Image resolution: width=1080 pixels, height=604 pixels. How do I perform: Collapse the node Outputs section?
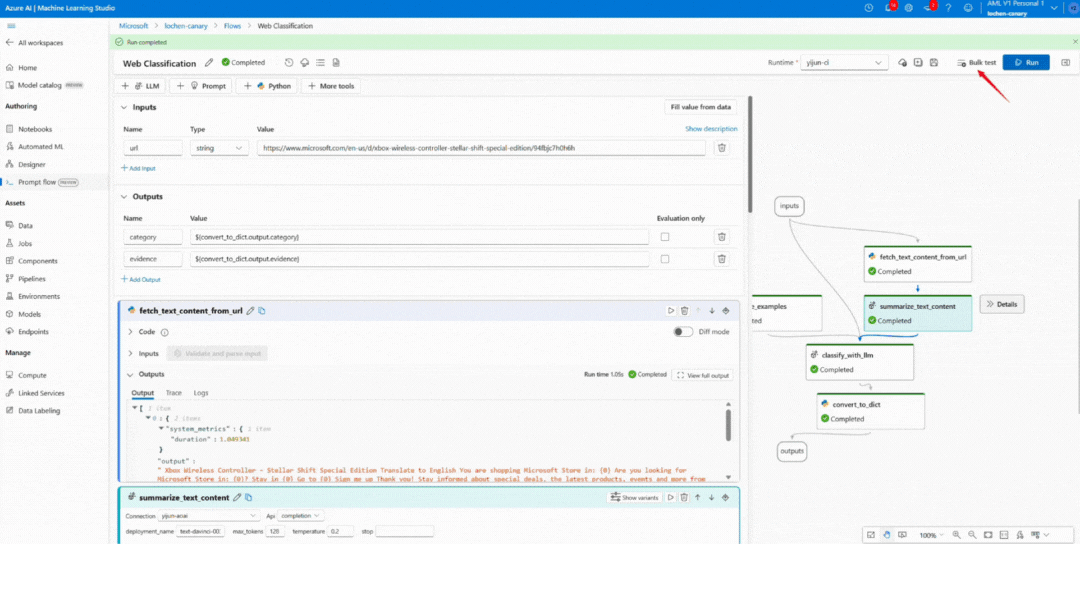click(130, 375)
